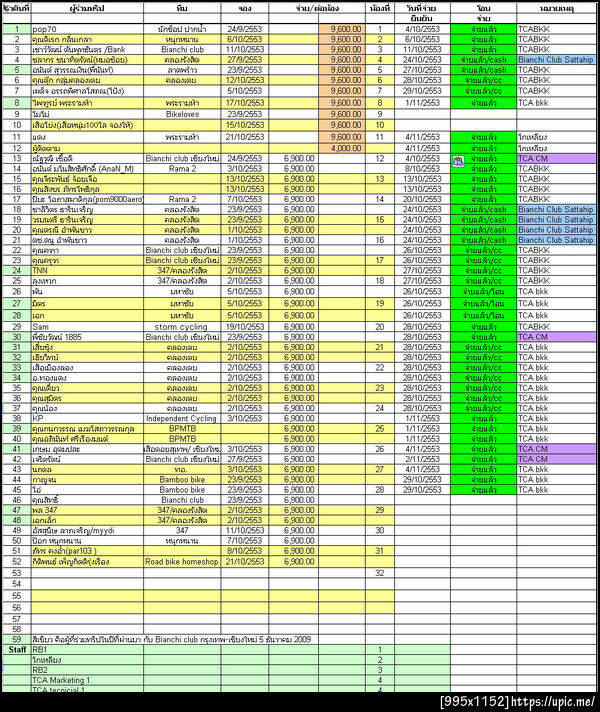Select the name cell containing 'myydi'
Viewport: 600px width, 712px height.
(87, 530)
